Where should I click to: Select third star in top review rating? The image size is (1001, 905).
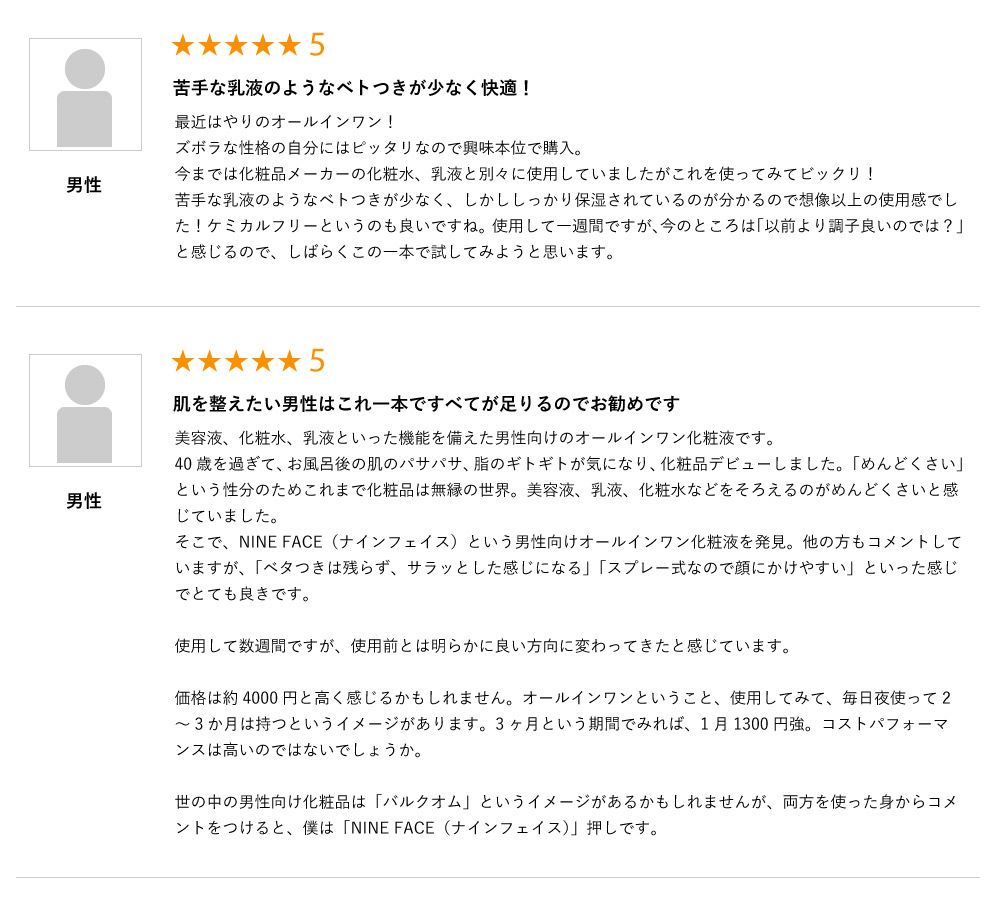click(236, 45)
